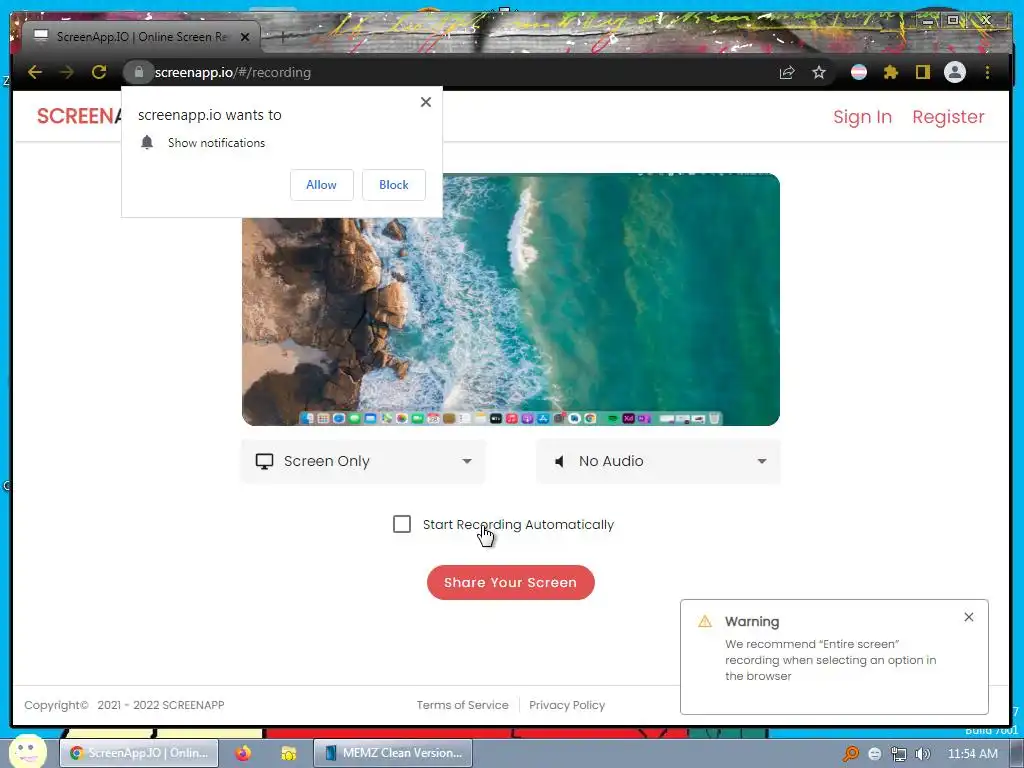Screen dimensions: 1024x768
Task: Click the browser forward arrow
Action: 67,72
